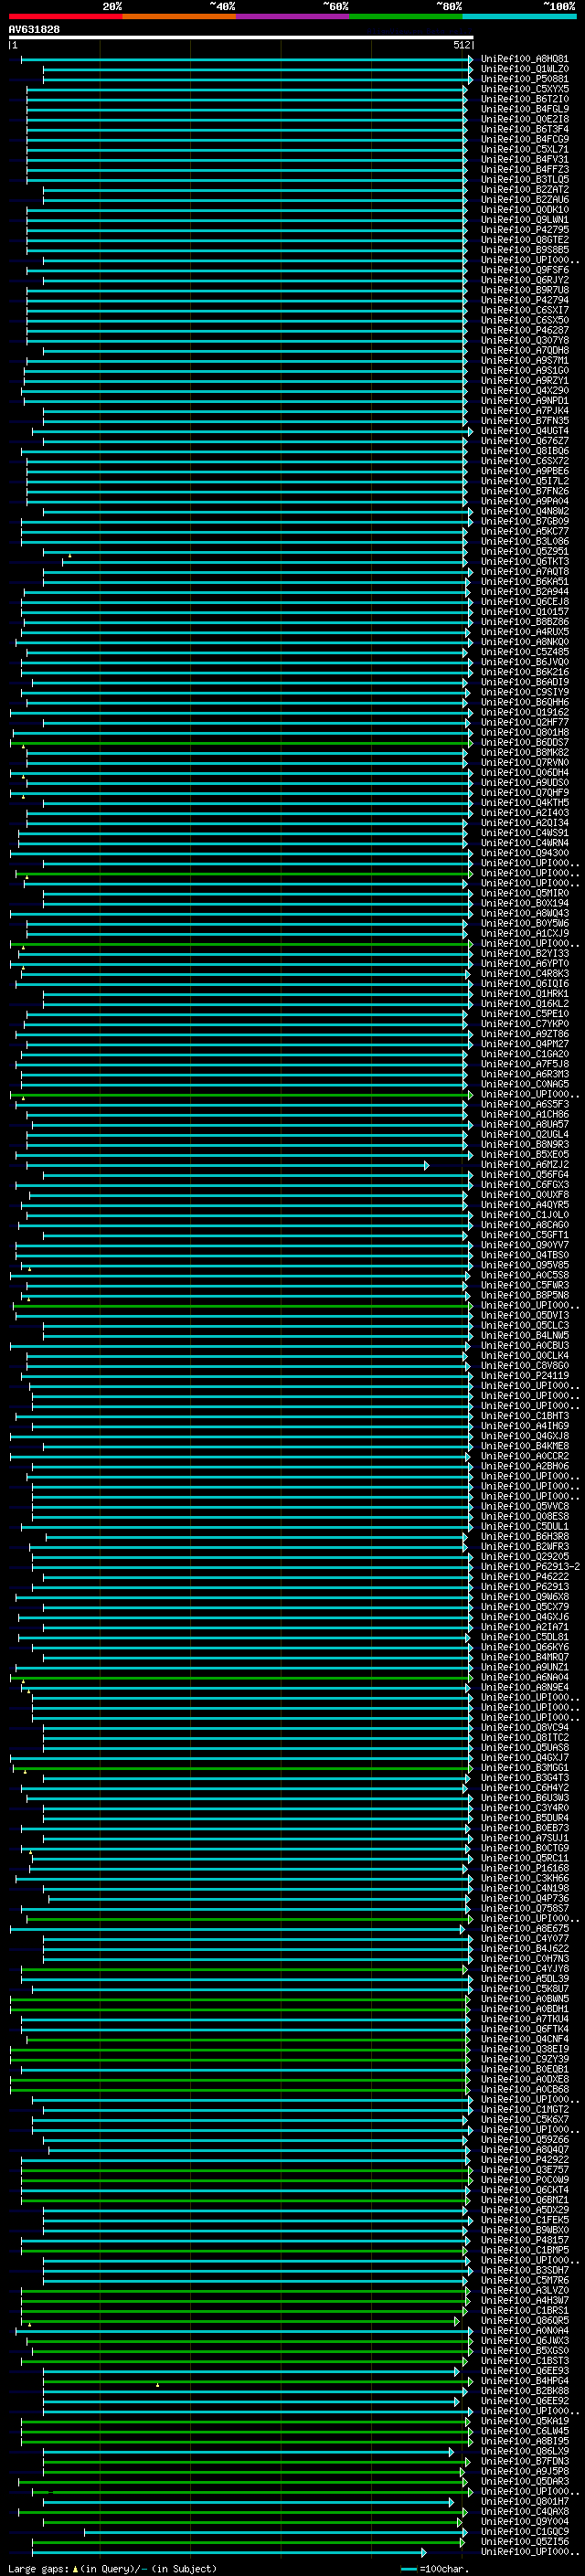Click the orange ~40% identity legend segment
Image resolution: width=585 pixels, height=2576 pixels.
coord(179,16)
